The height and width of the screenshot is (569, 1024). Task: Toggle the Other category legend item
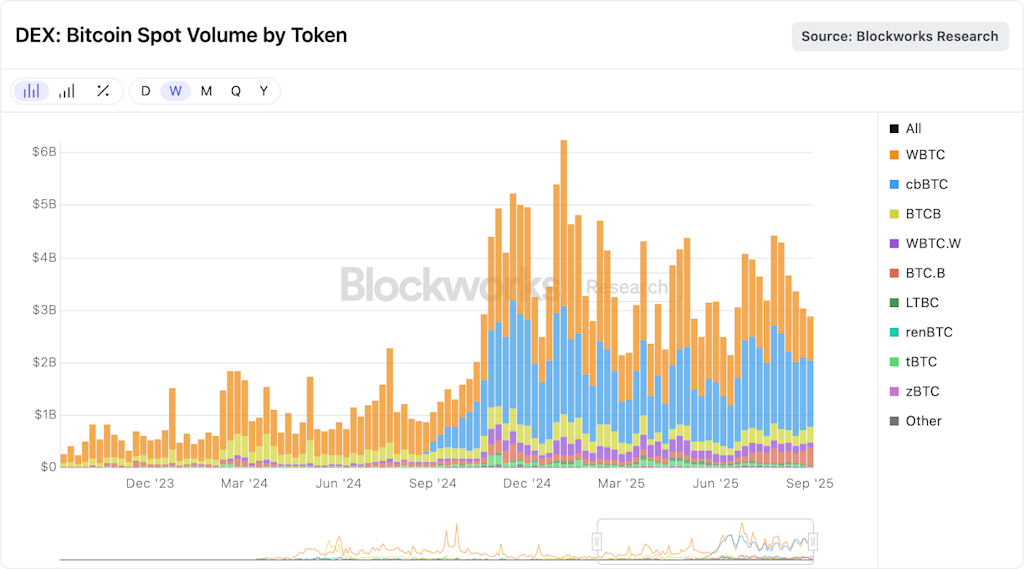(916, 421)
